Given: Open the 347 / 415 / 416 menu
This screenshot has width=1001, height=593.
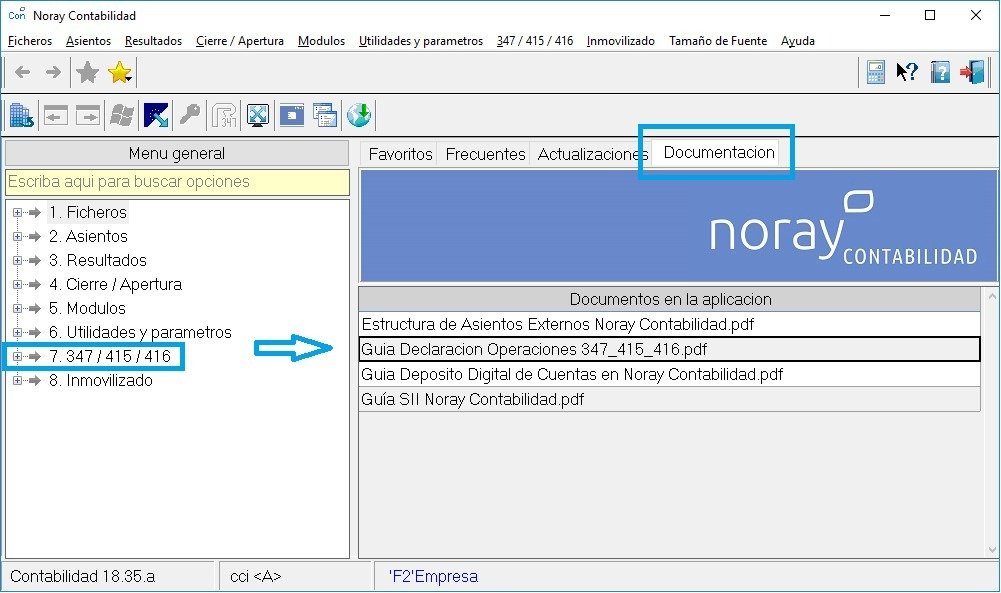Looking at the screenshot, I should 535,41.
